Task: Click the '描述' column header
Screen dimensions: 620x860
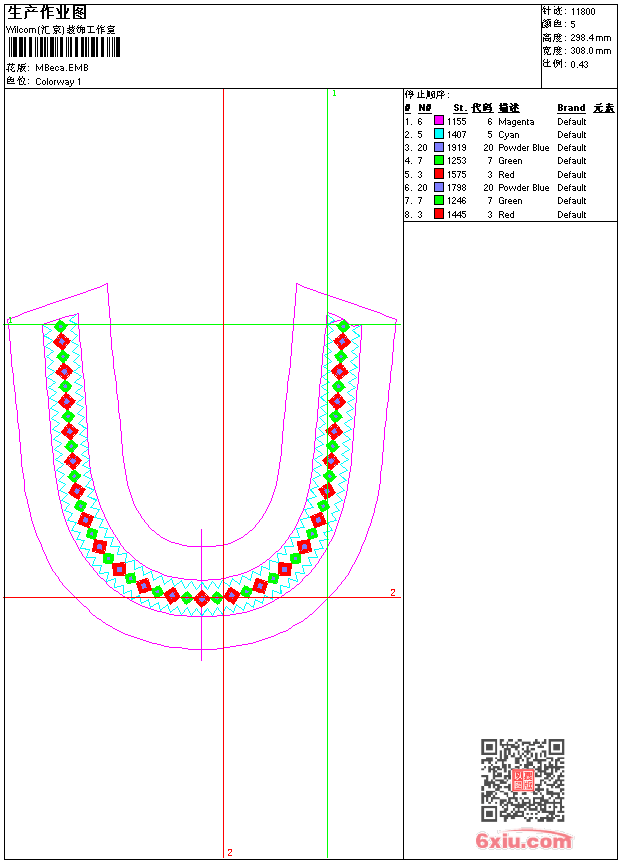Action: pyautogui.click(x=509, y=108)
